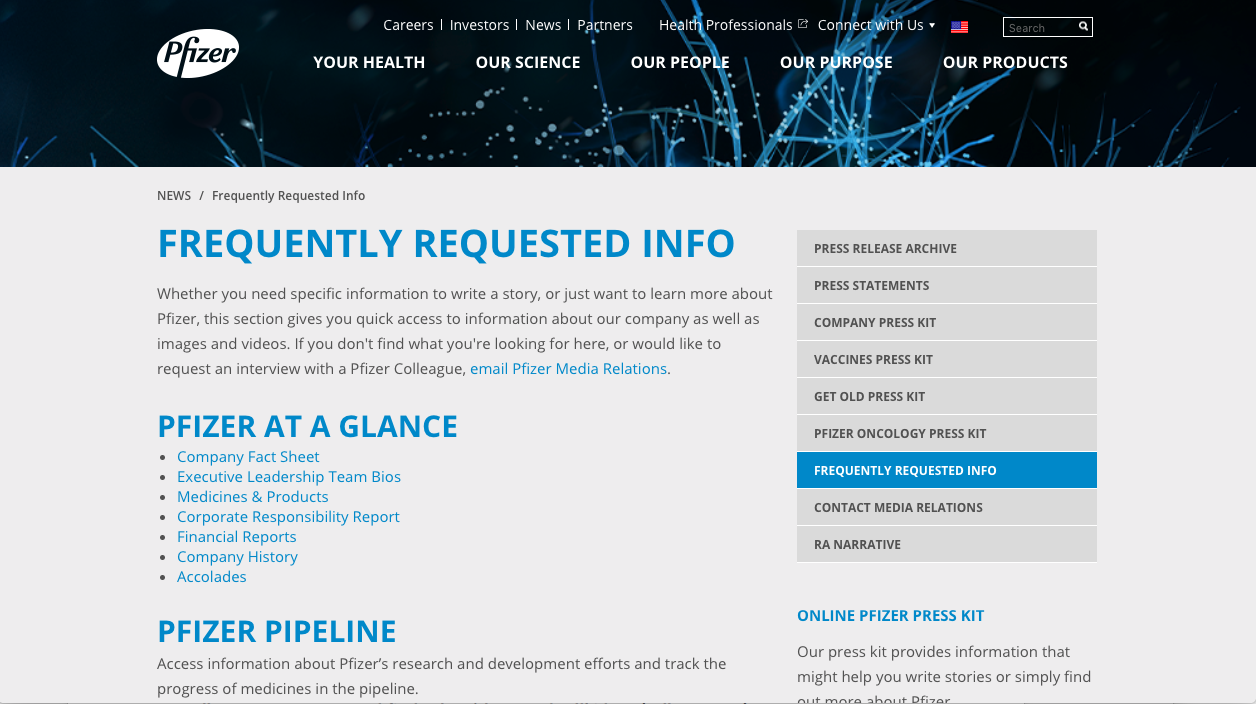Open the YOUR HEALTH menu
The width and height of the screenshot is (1256, 704).
[369, 62]
